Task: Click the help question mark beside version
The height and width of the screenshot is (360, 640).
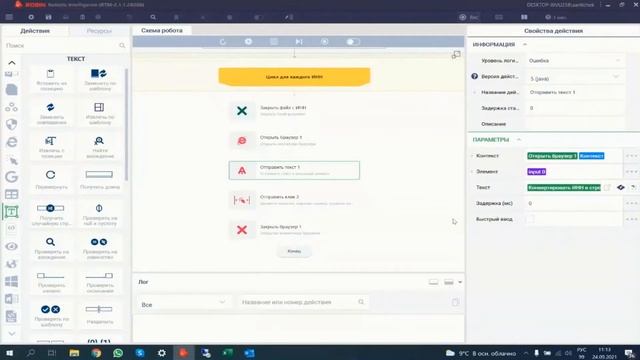Action: pyautogui.click(x=474, y=76)
